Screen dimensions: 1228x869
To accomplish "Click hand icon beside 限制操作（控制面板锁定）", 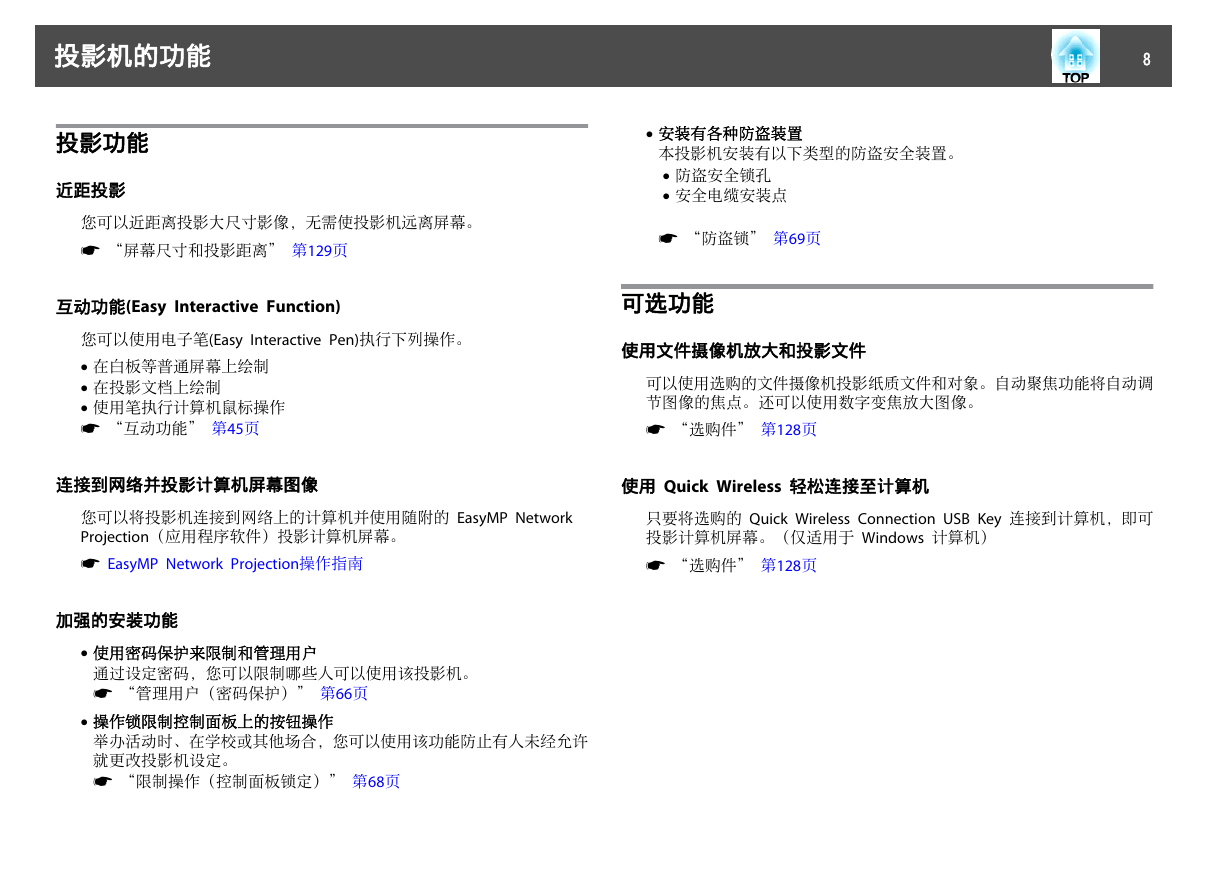I will 104,781.
